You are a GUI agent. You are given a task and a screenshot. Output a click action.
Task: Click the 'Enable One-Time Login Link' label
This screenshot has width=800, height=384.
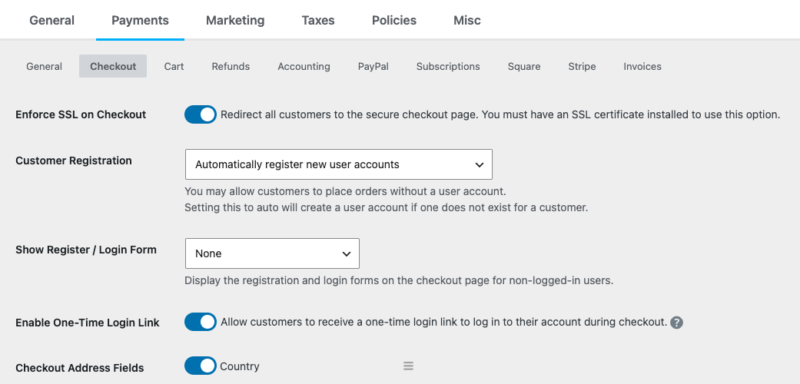87,323
